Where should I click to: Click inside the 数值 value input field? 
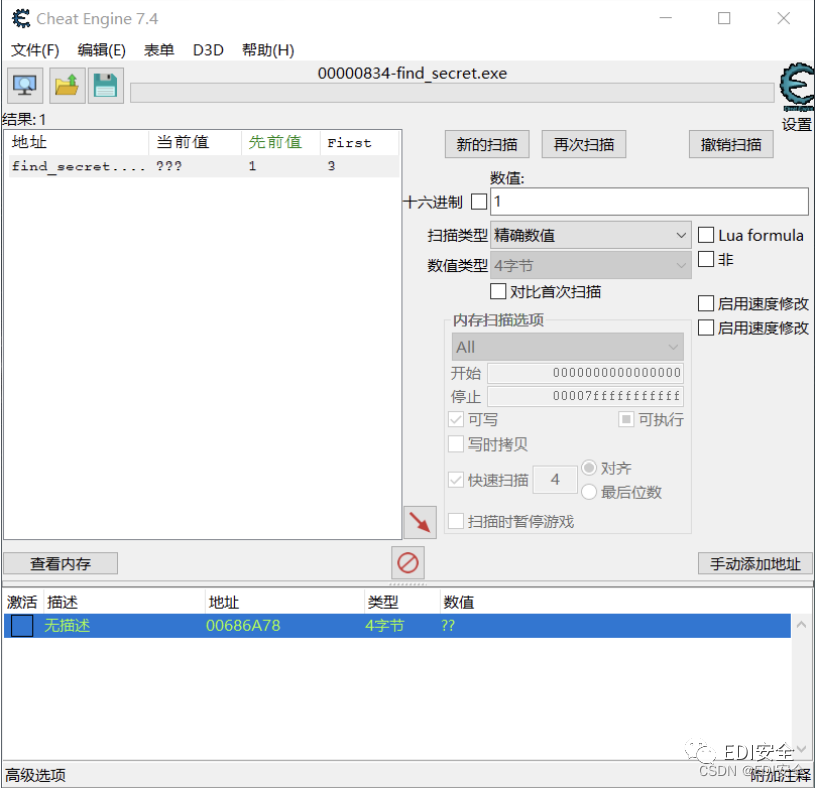coord(650,201)
